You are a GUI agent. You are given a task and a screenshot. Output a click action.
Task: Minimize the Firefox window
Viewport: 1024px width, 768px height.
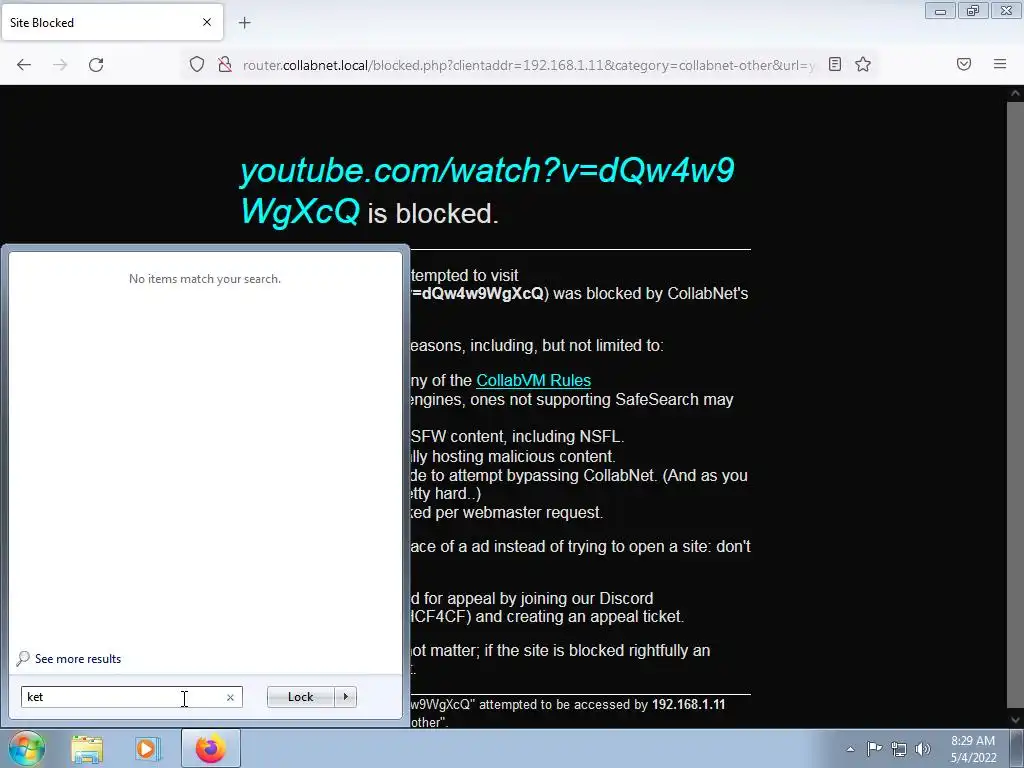[940, 11]
